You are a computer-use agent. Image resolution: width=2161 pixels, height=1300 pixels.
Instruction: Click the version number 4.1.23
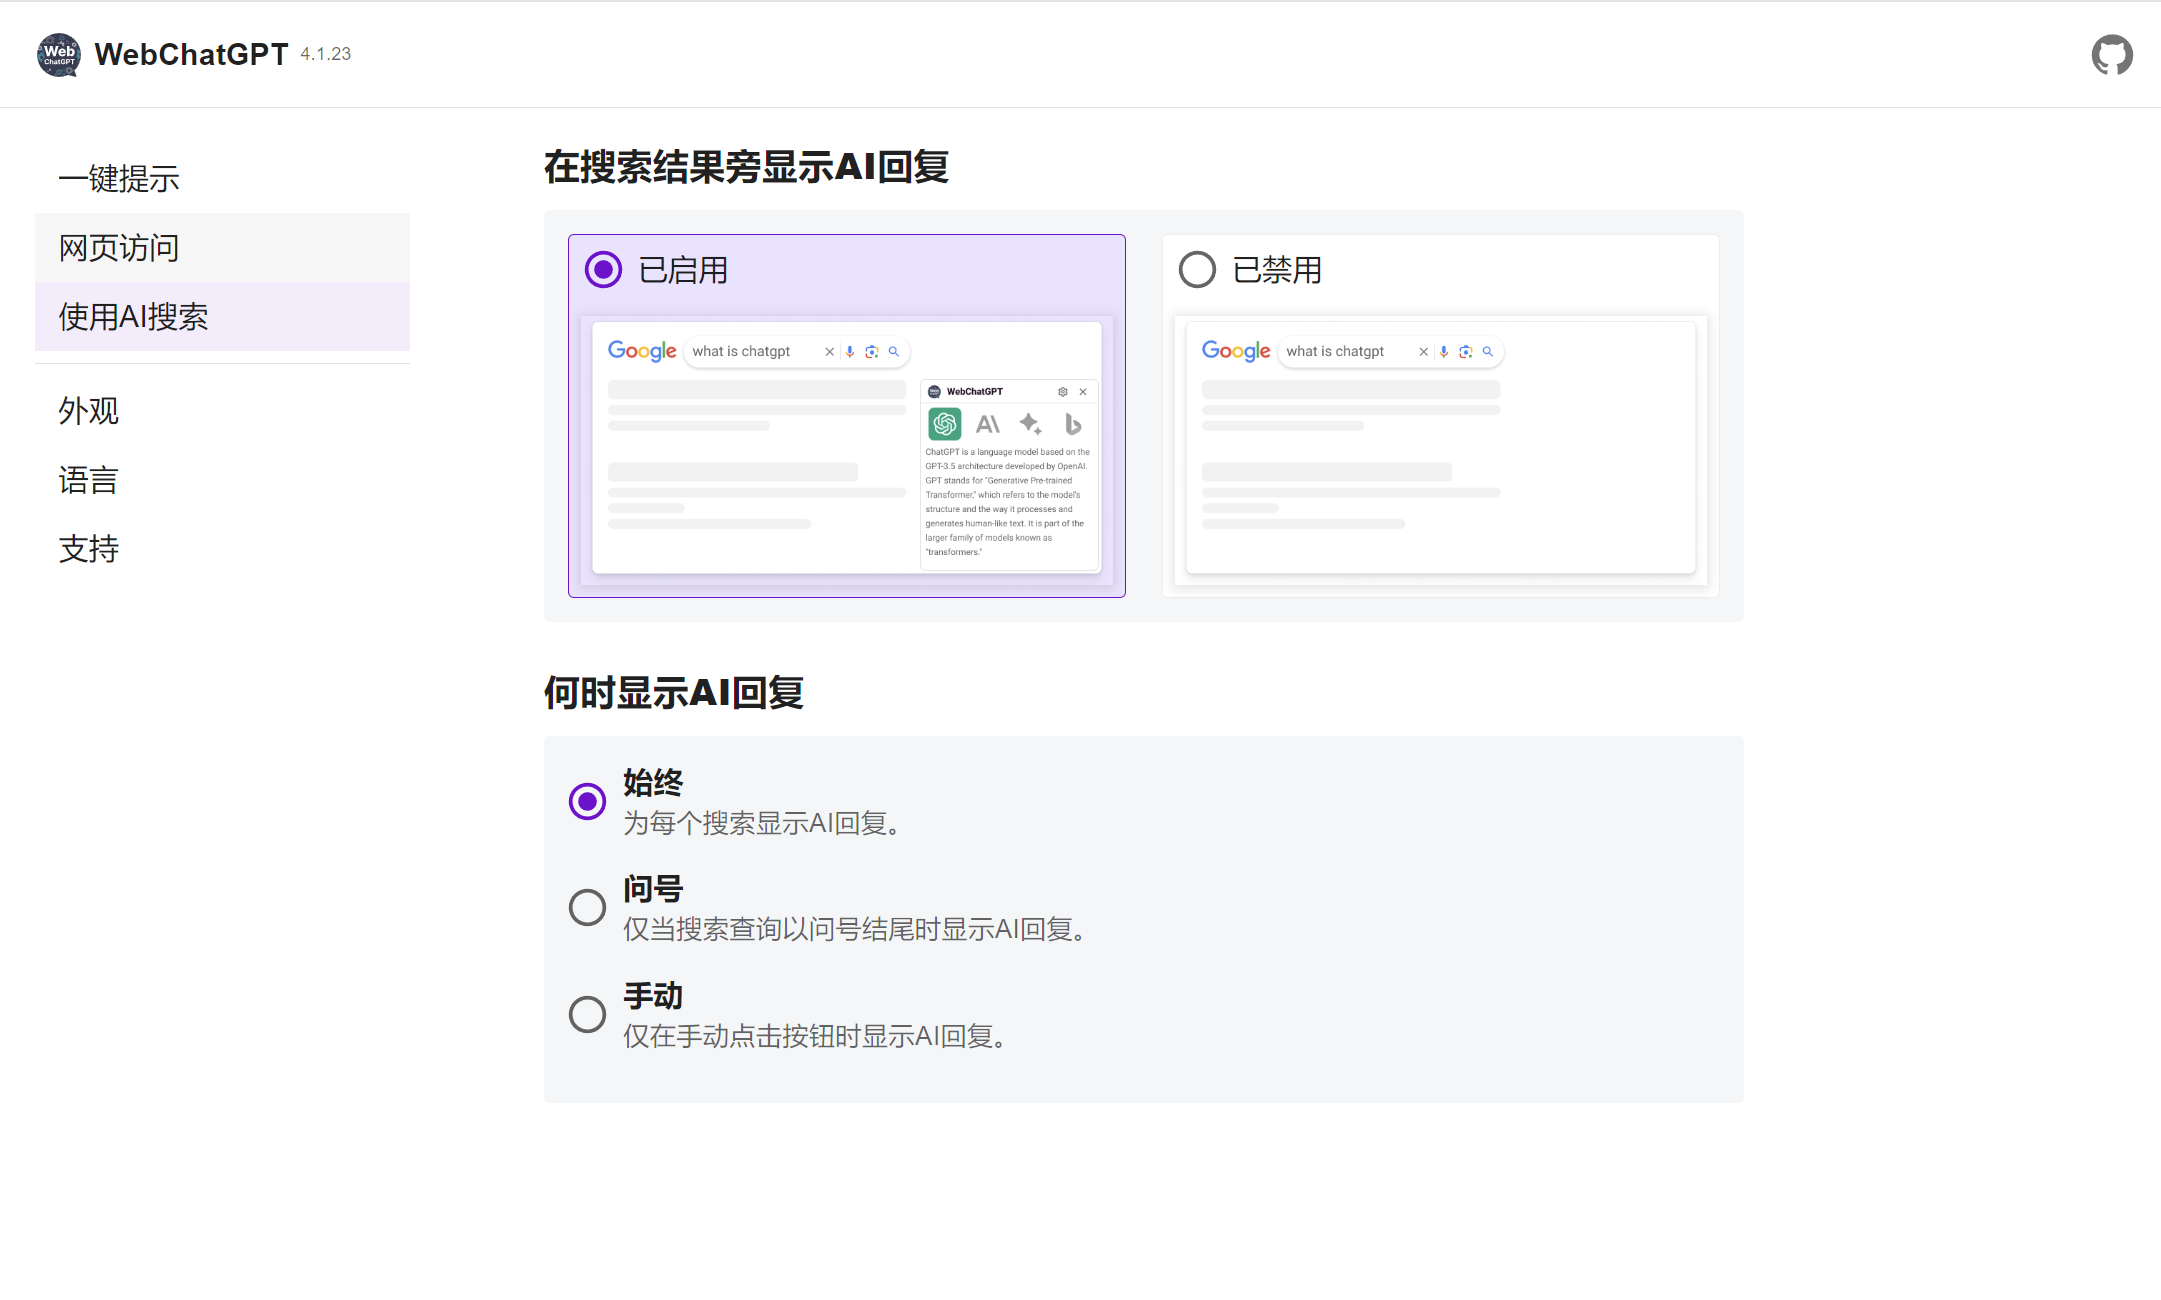point(326,54)
